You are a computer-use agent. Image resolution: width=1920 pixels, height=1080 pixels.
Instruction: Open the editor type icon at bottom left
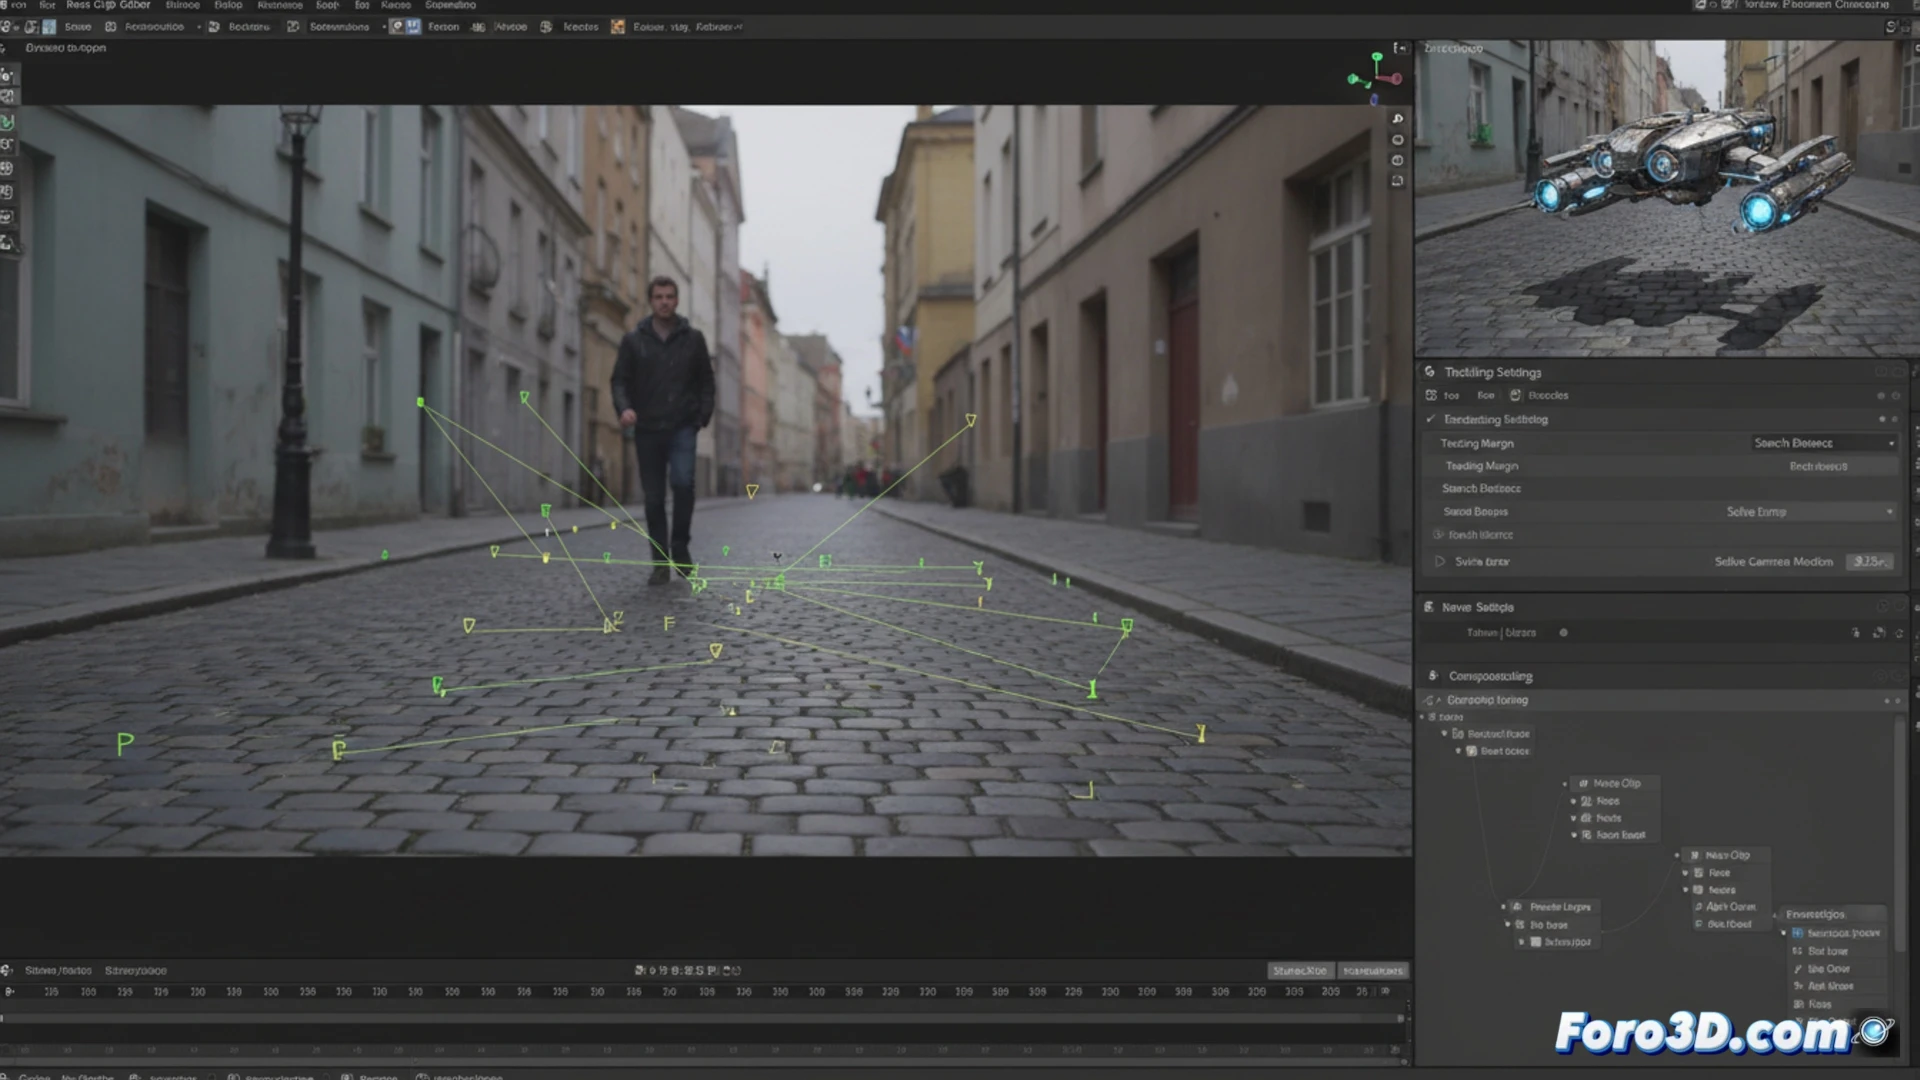coord(8,1076)
